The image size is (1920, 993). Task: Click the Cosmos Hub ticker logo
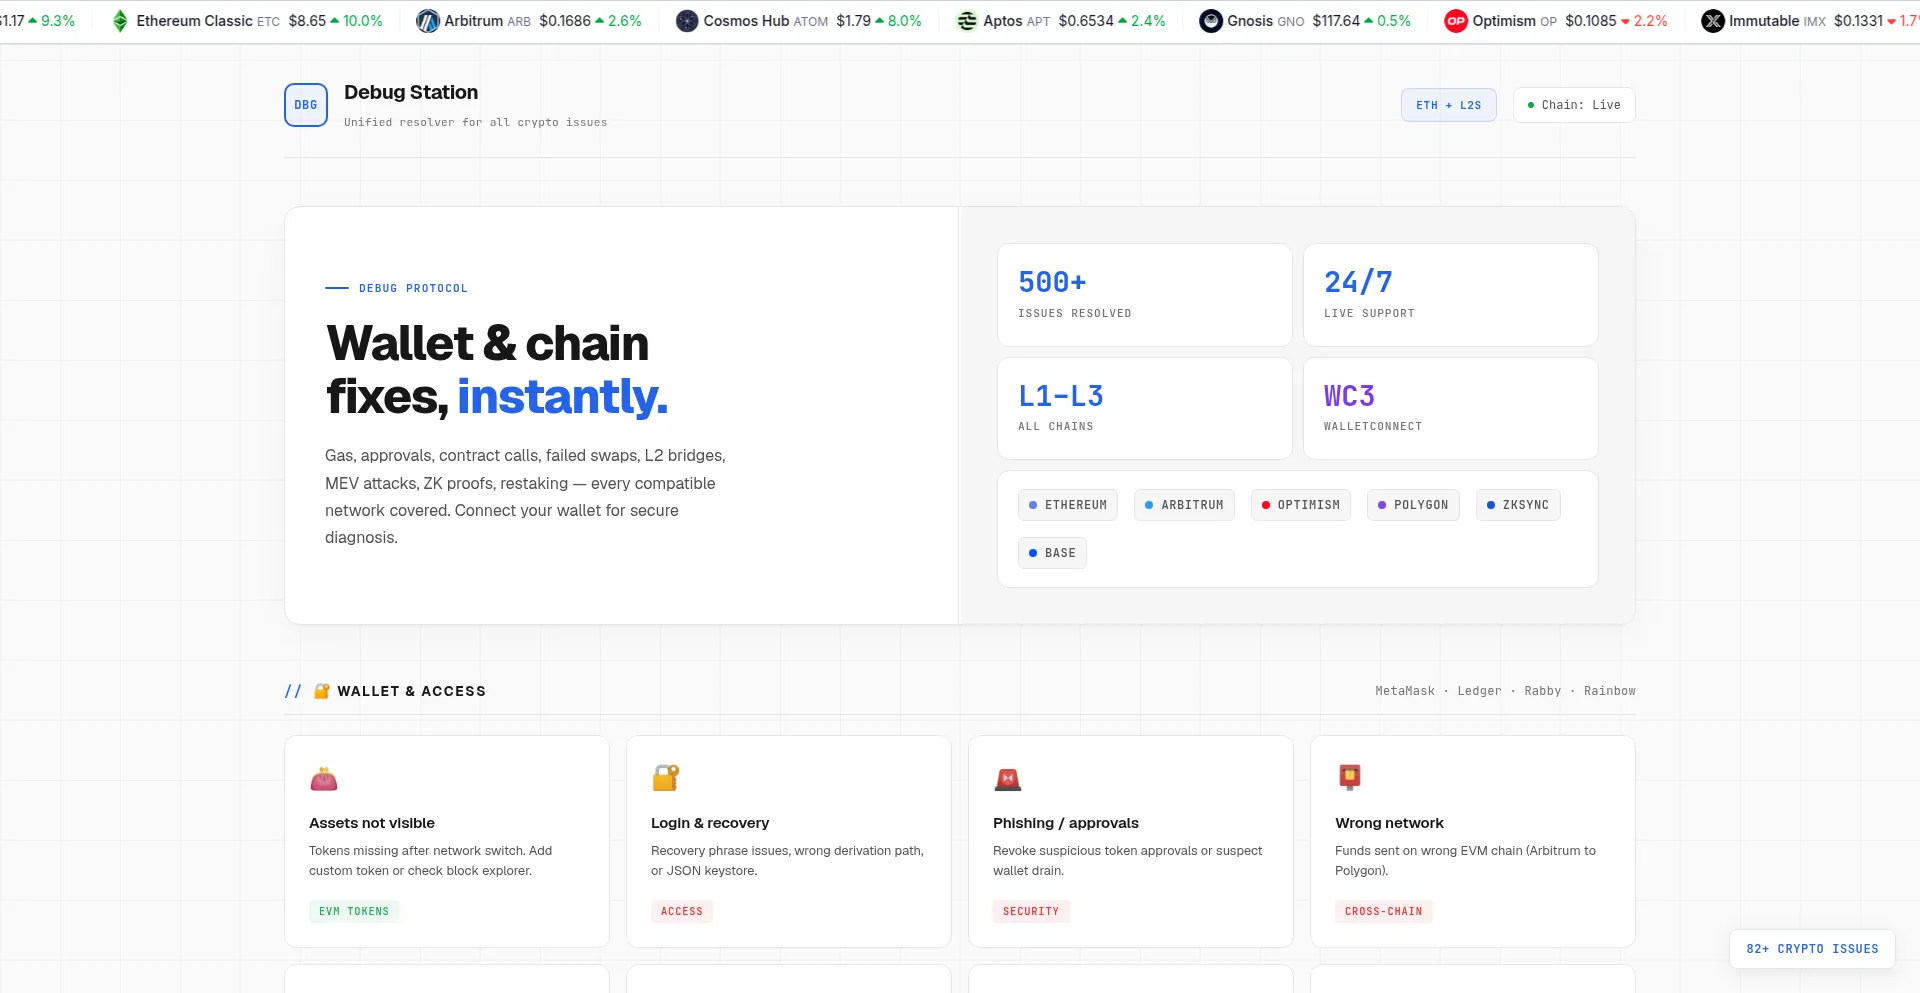tap(687, 21)
